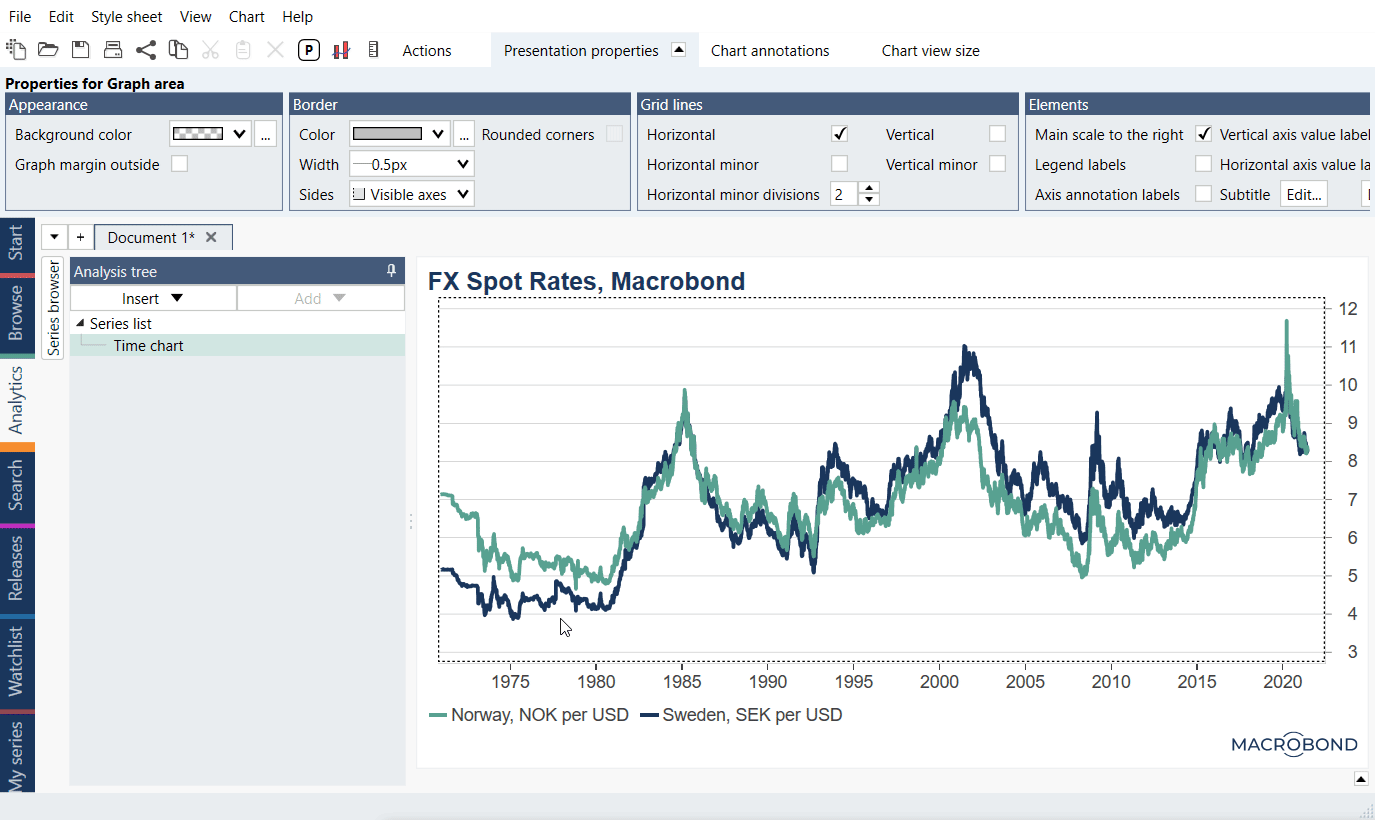Screen dimensions: 1375x820
Task: Enable Vertical grid lines checkbox
Action: 997,134
